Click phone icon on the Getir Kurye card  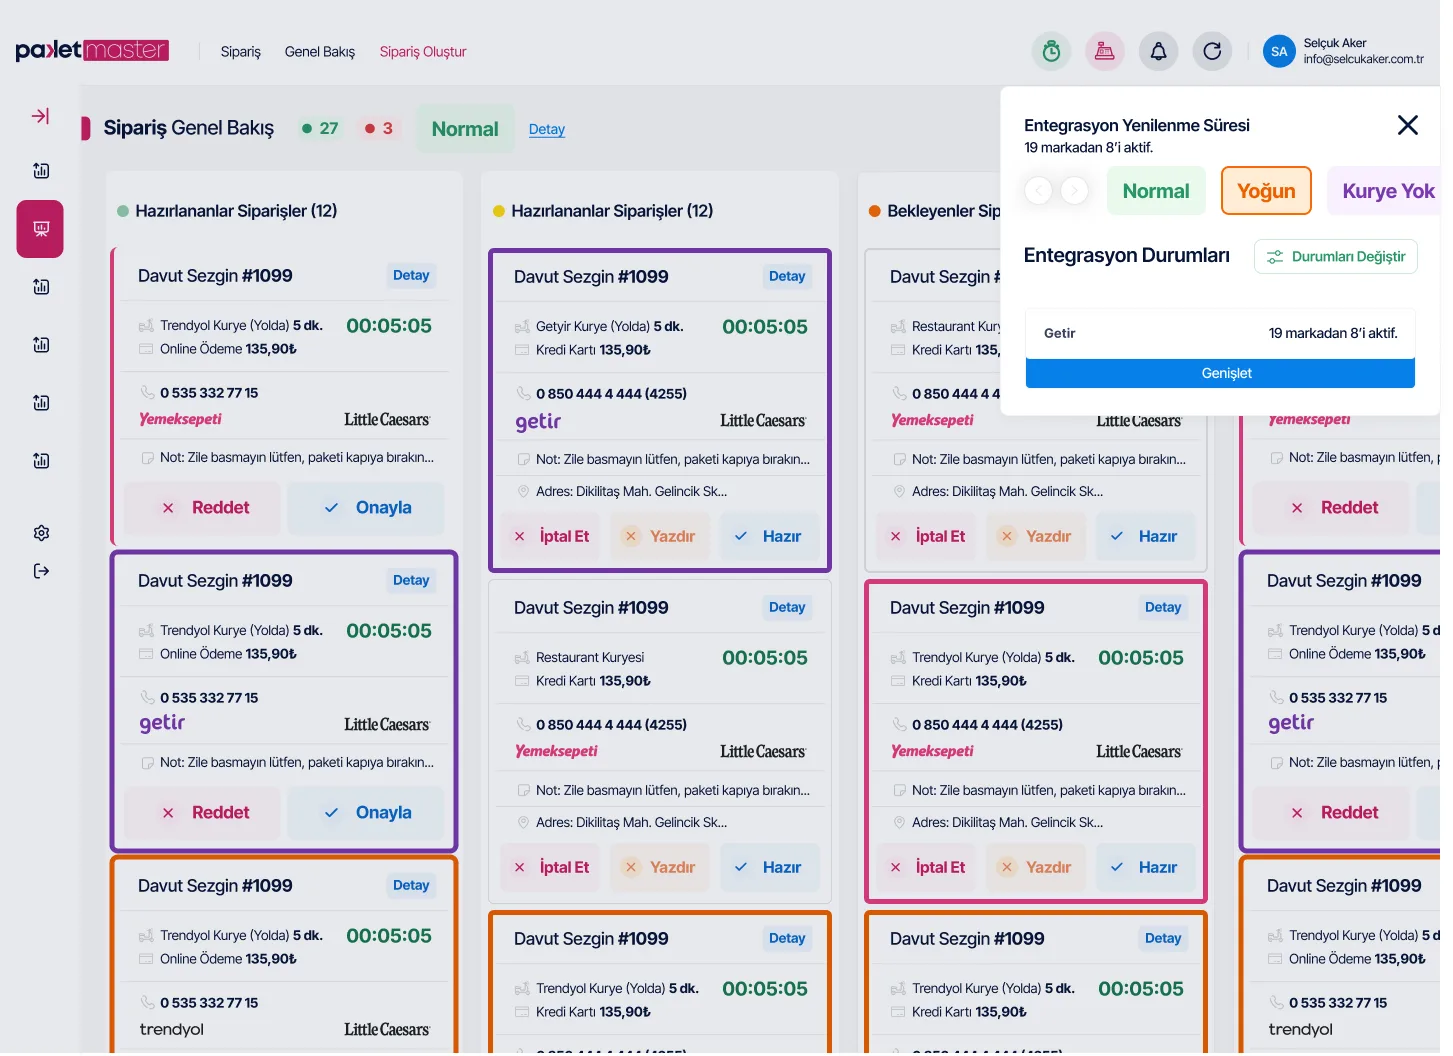pyautogui.click(x=523, y=393)
